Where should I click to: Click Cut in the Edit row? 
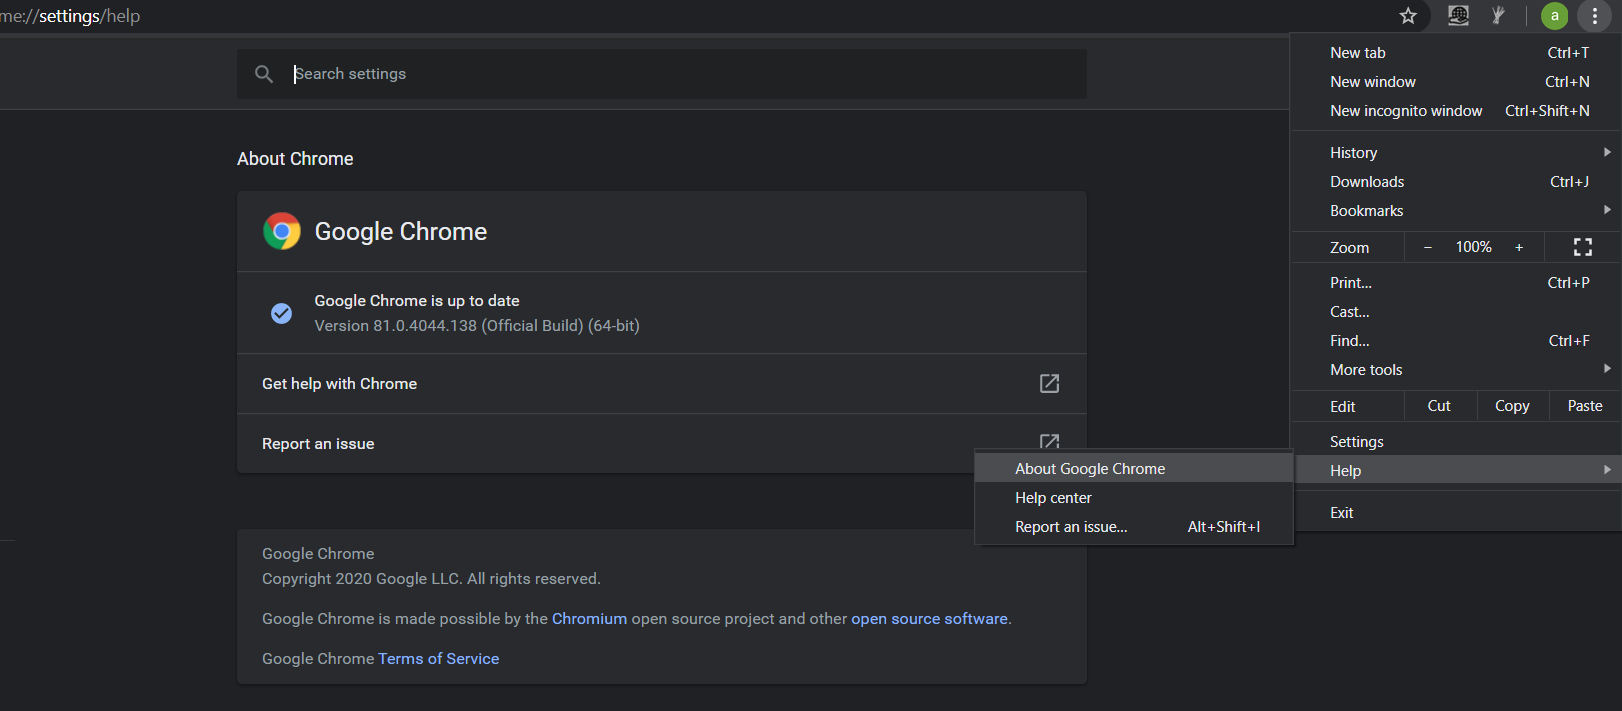[x=1439, y=406]
